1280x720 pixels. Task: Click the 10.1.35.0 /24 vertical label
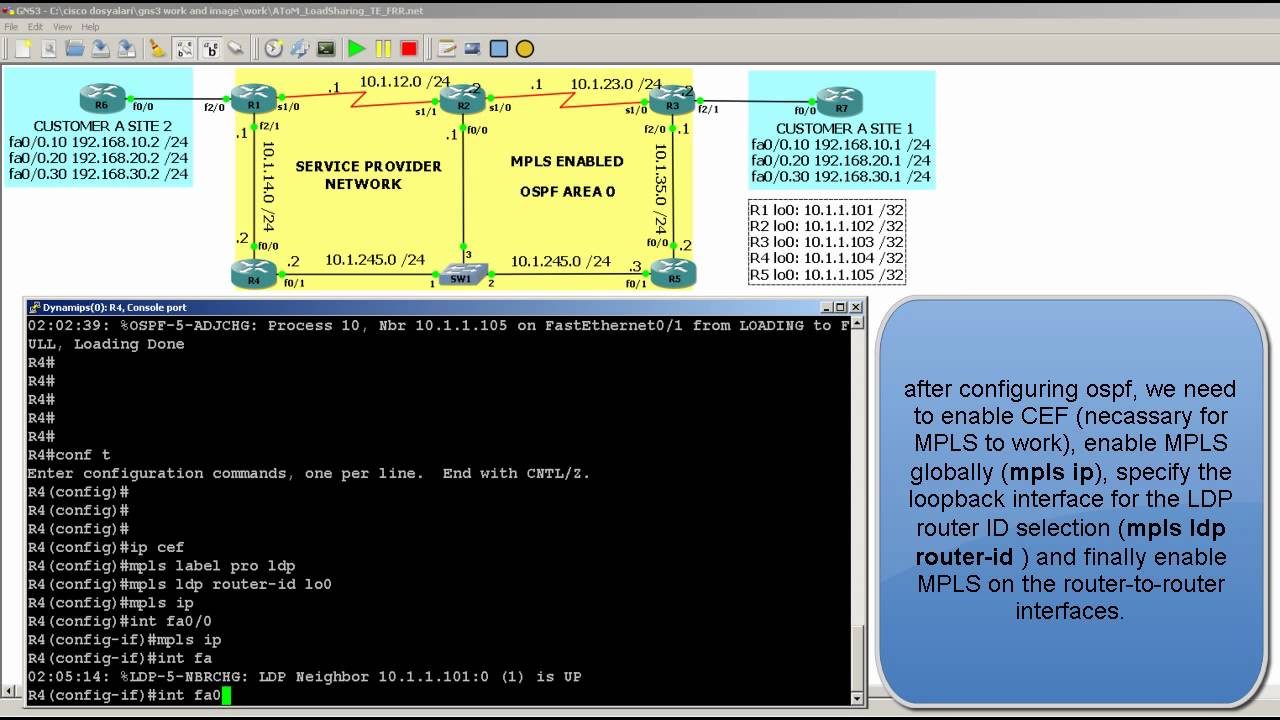point(661,189)
